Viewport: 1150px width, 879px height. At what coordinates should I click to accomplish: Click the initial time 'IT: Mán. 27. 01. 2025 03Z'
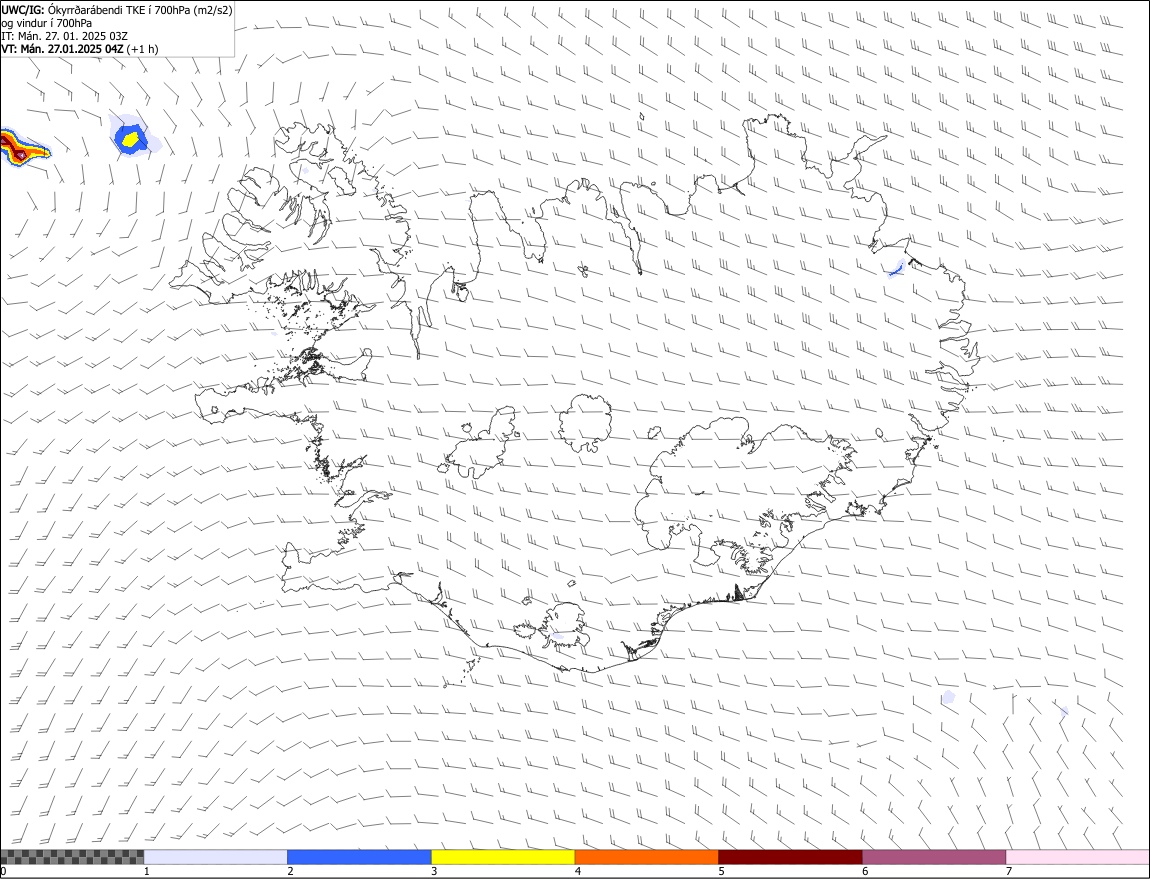(x=65, y=36)
